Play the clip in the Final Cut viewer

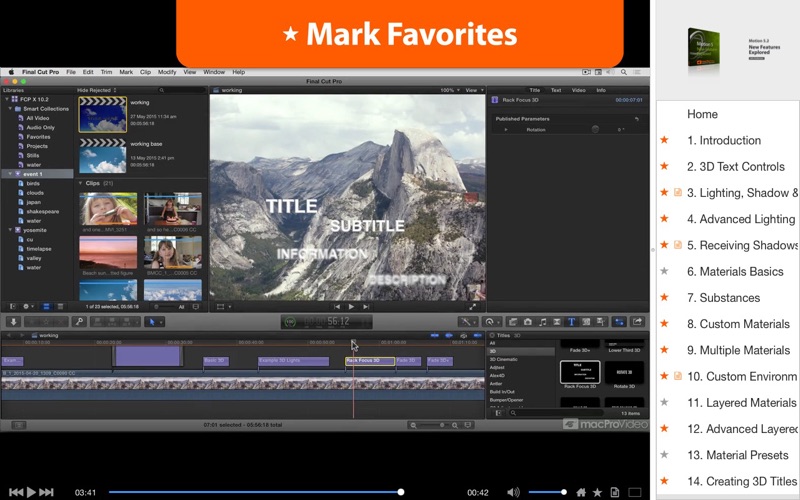tap(351, 307)
